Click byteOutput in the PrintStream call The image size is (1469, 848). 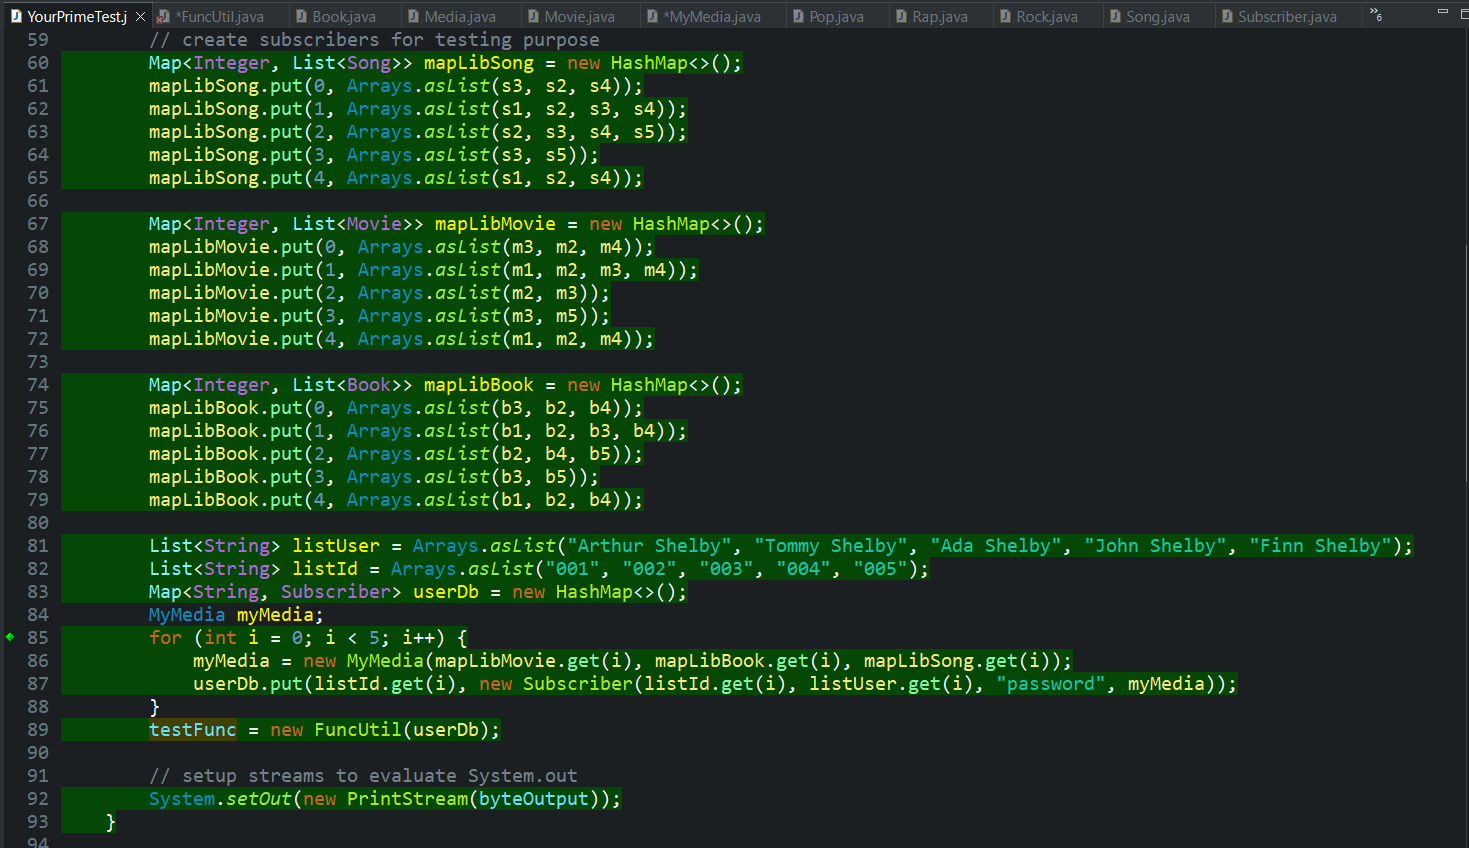534,799
